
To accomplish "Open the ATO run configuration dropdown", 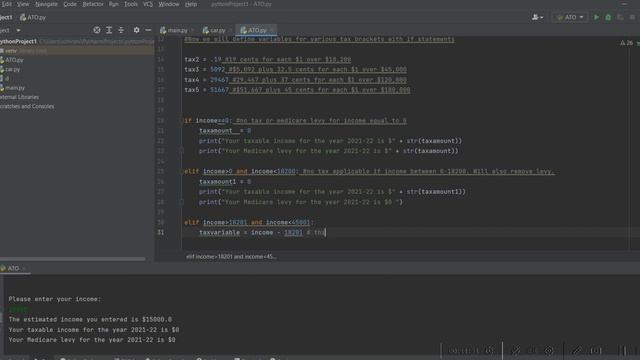I will point(570,18).
